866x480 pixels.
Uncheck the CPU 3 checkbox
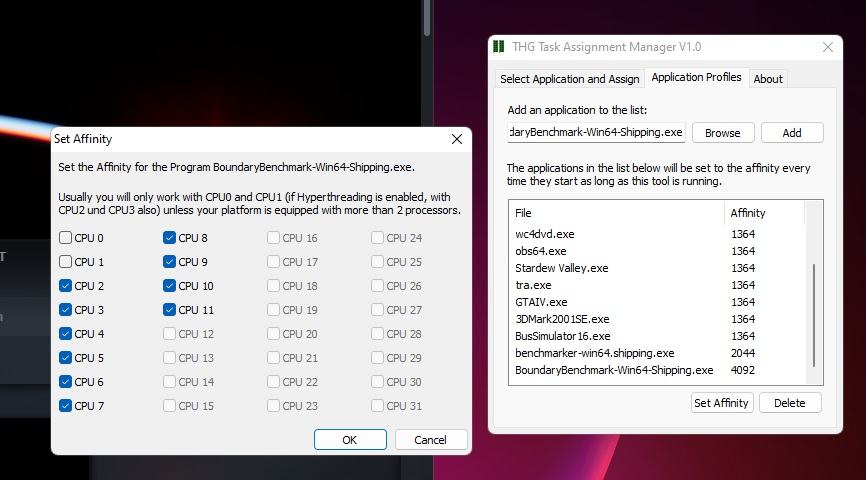65,310
